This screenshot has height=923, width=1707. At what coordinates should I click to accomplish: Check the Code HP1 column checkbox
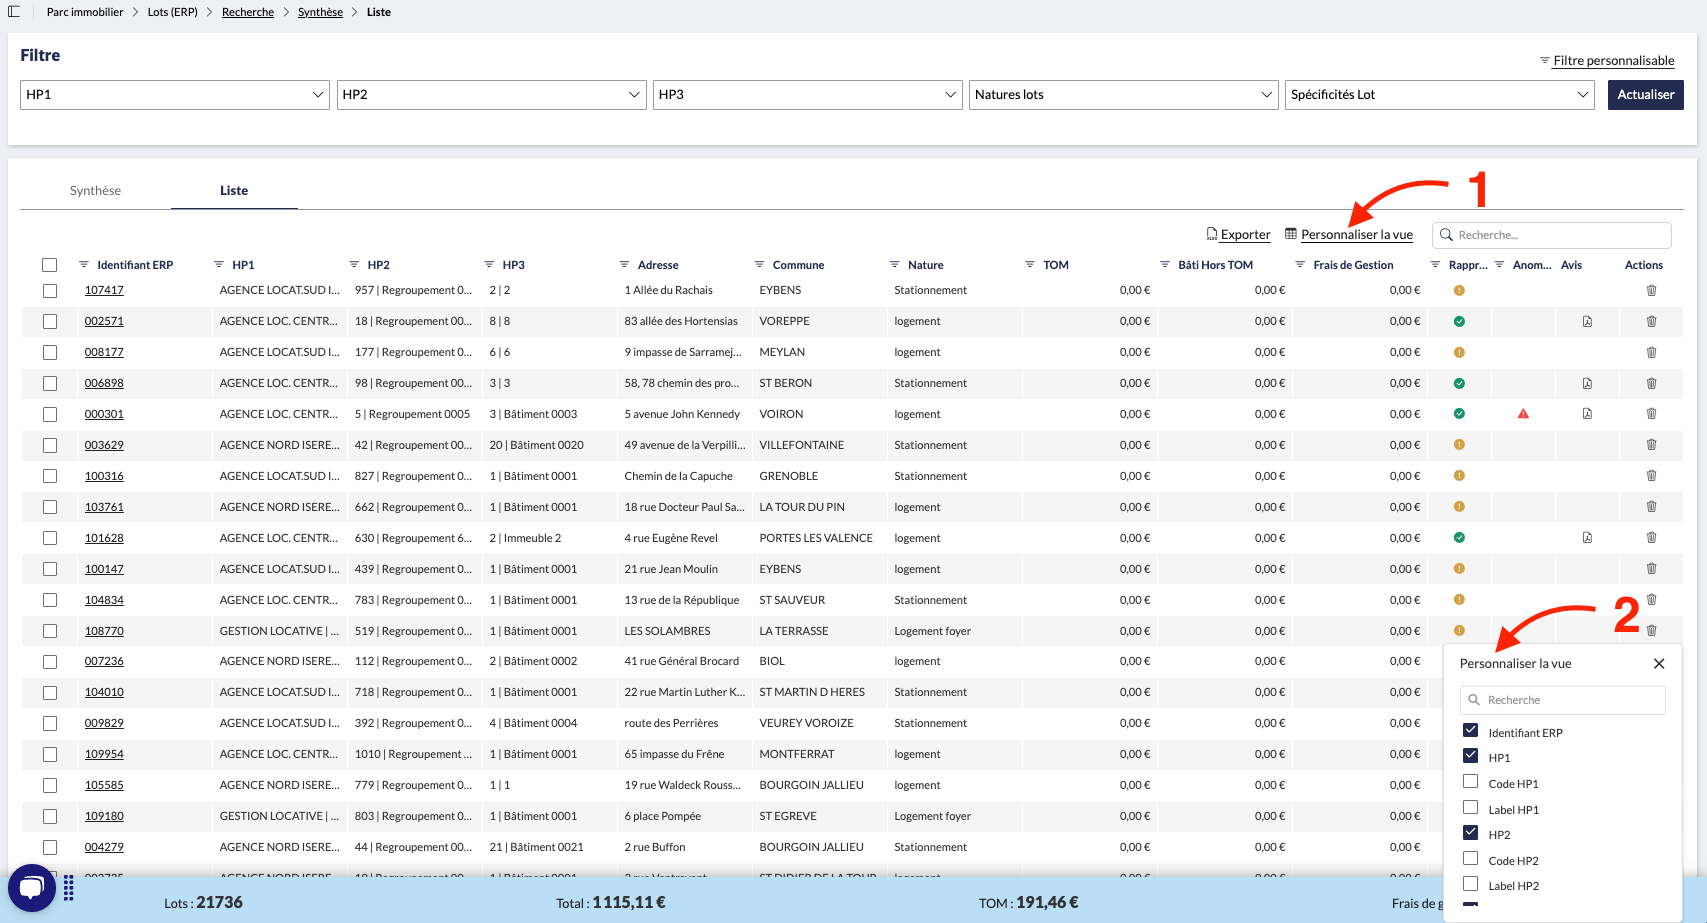pos(1470,782)
